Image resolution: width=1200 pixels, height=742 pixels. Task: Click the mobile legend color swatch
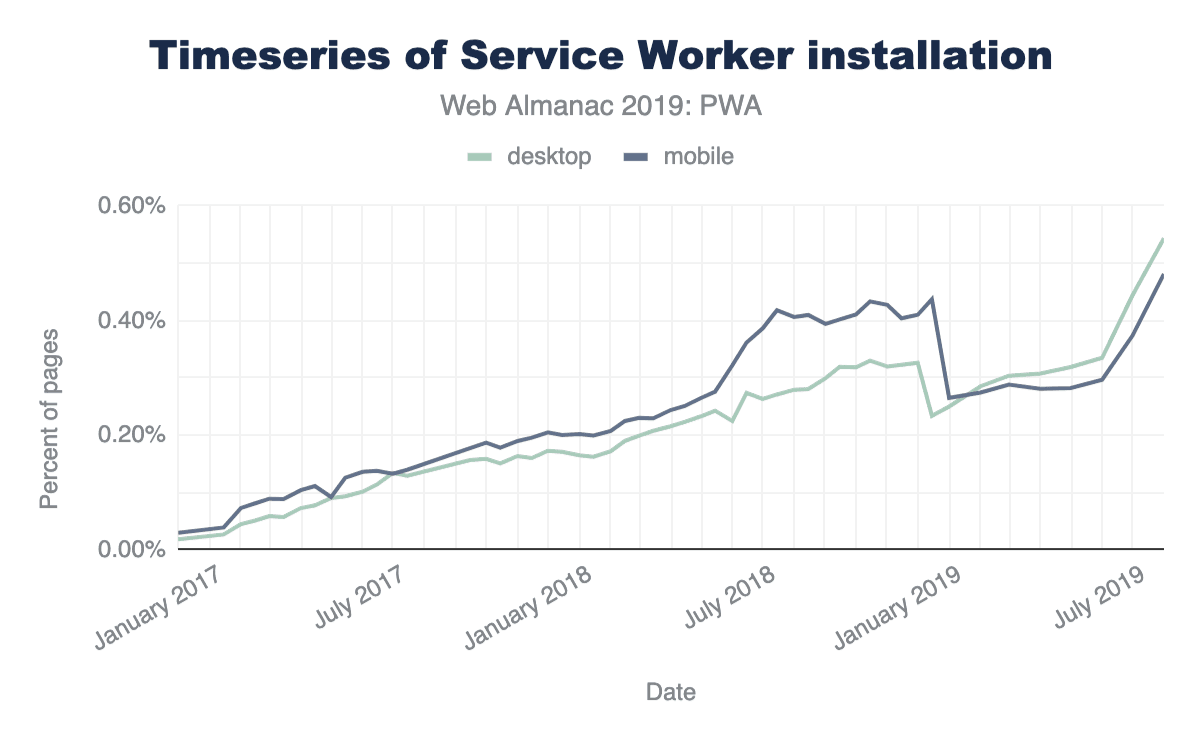[636, 157]
